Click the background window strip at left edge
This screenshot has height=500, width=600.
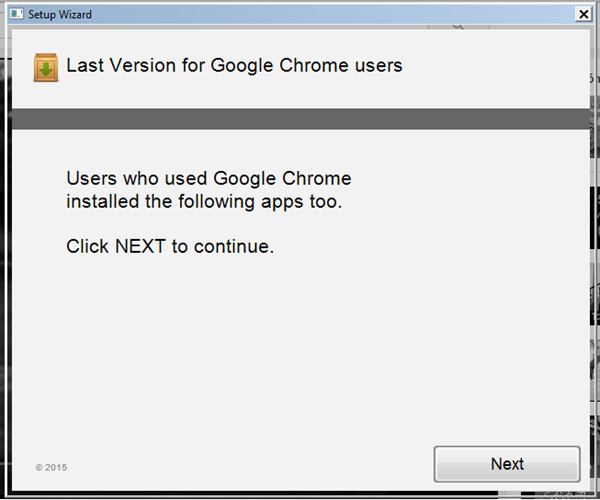(x=4, y=250)
